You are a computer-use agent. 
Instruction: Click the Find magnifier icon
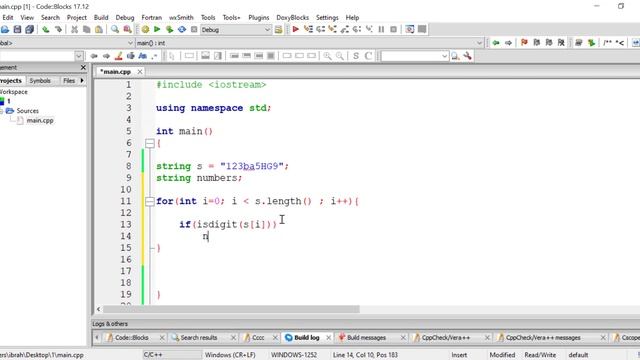pyautogui.click(x=115, y=29)
